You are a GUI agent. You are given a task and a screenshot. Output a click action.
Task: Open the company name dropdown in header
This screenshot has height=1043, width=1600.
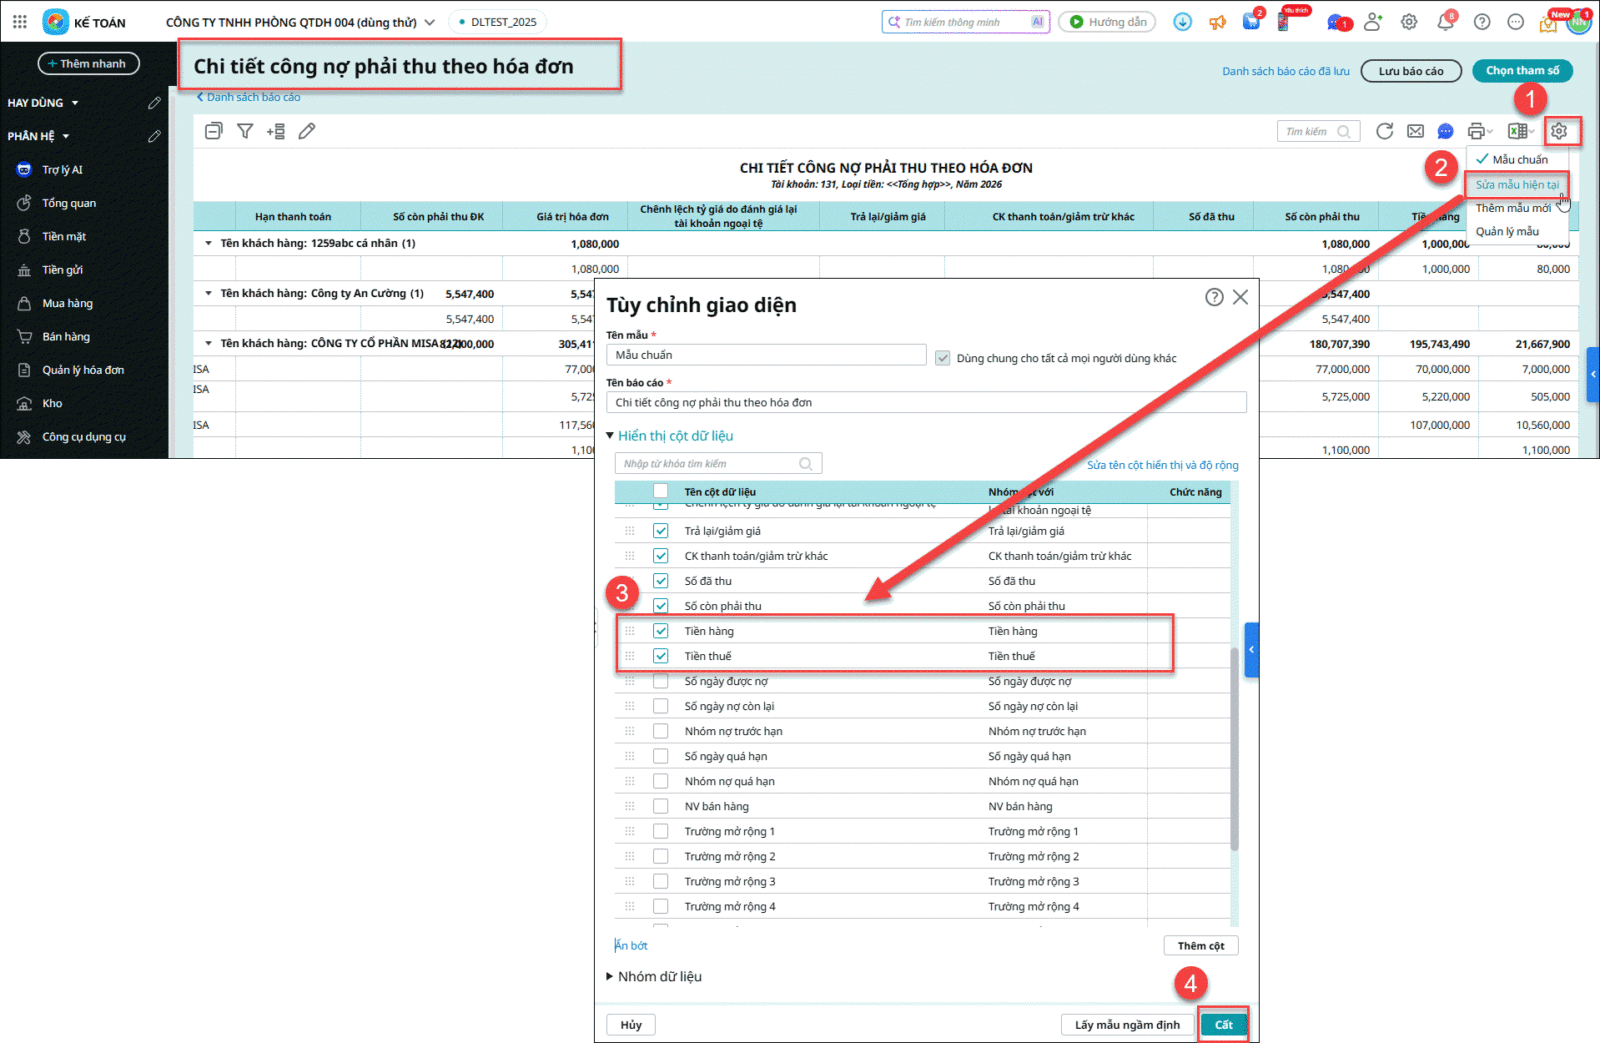[x=430, y=22]
